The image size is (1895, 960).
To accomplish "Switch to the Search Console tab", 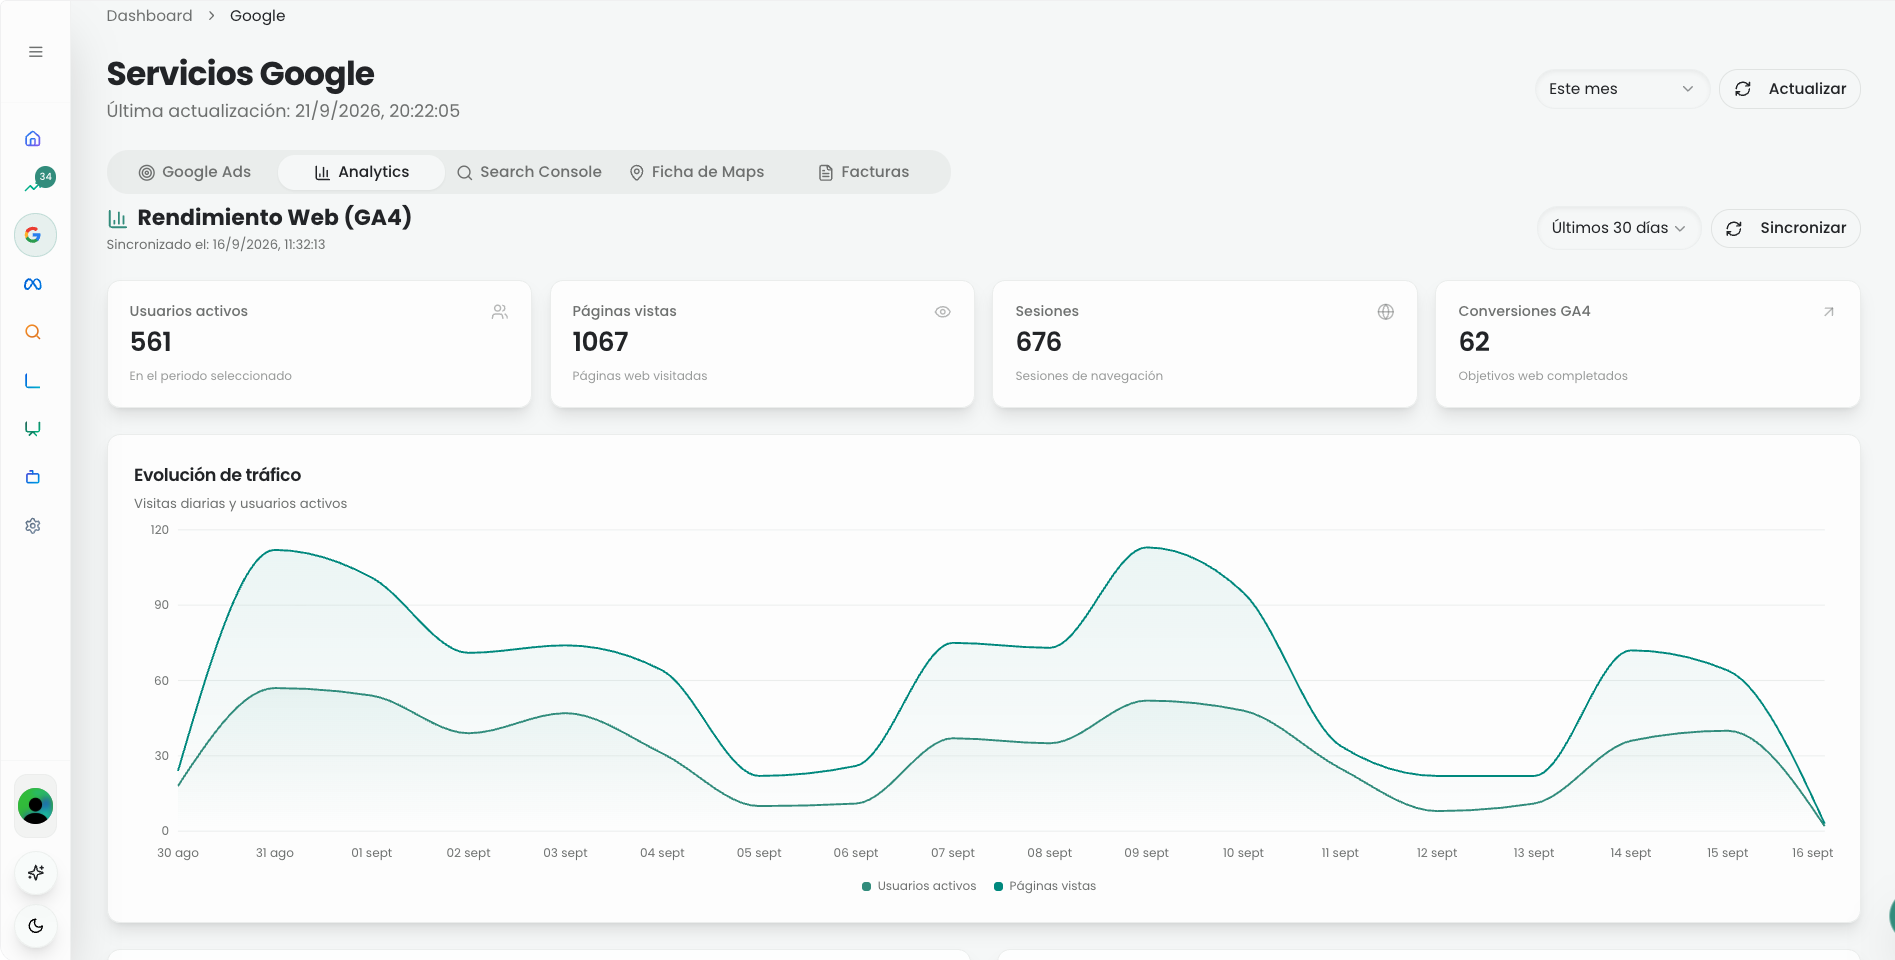I will (529, 172).
